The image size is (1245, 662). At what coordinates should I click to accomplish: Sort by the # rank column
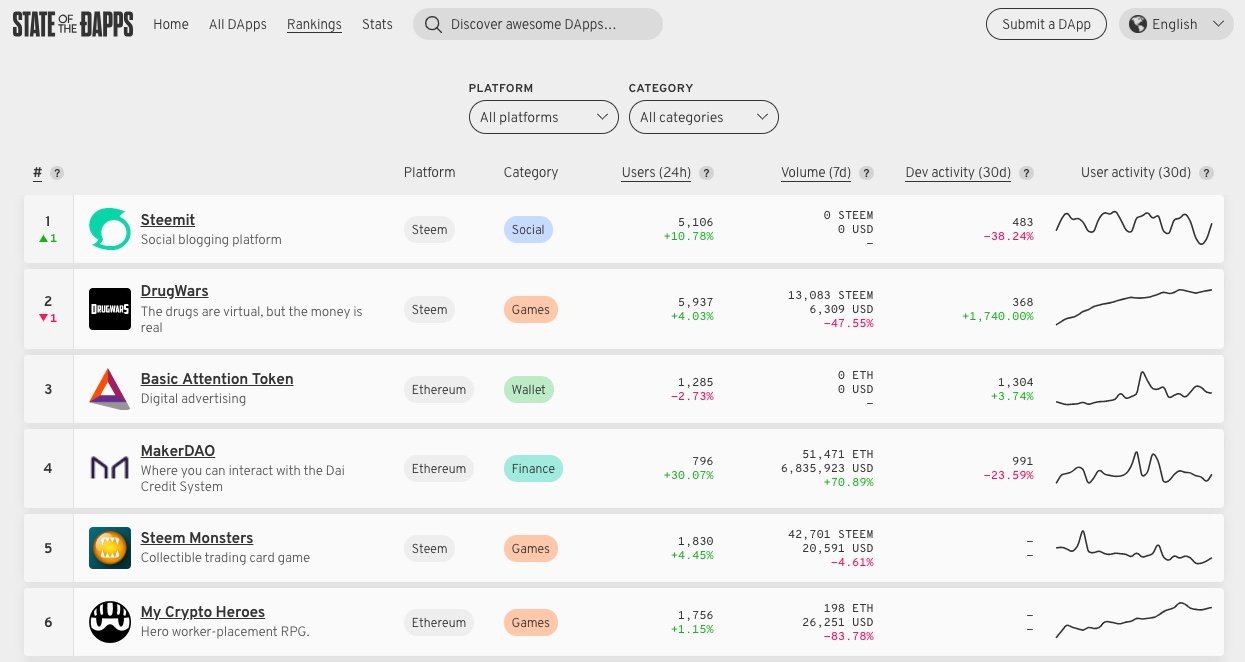38,173
